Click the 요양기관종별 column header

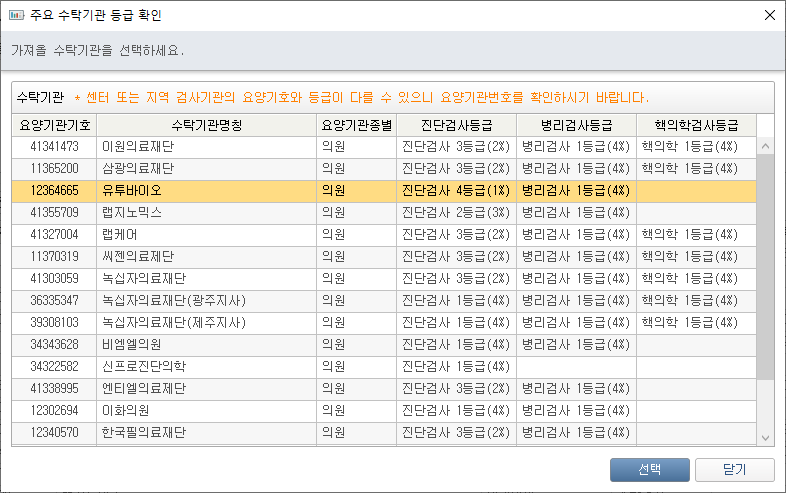(357, 125)
